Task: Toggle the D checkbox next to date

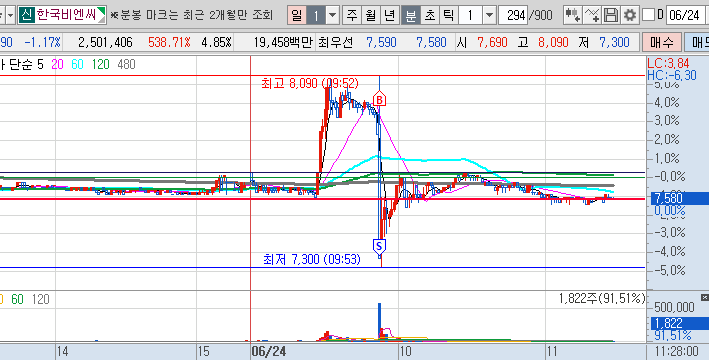Action: click(x=648, y=15)
